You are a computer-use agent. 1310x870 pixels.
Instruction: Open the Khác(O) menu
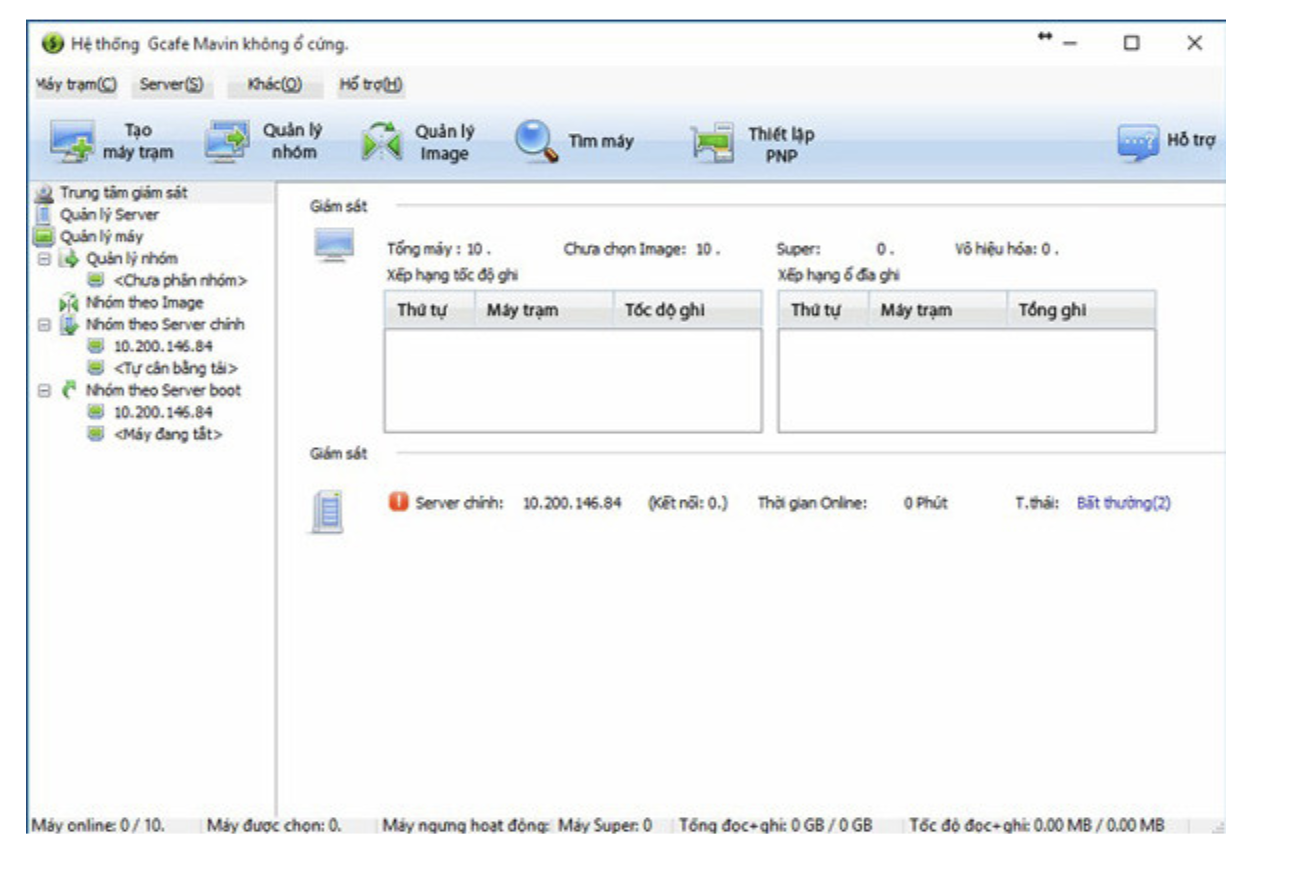274,85
